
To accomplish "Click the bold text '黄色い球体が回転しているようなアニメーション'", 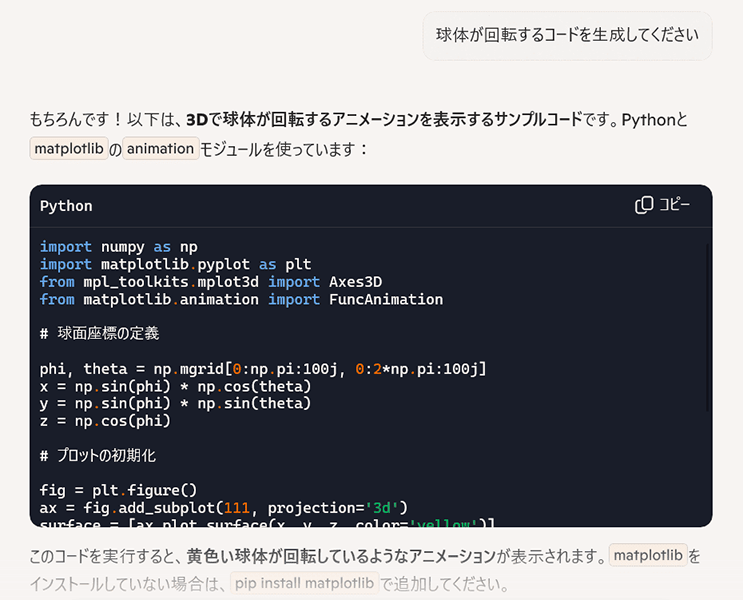I will point(341,556).
